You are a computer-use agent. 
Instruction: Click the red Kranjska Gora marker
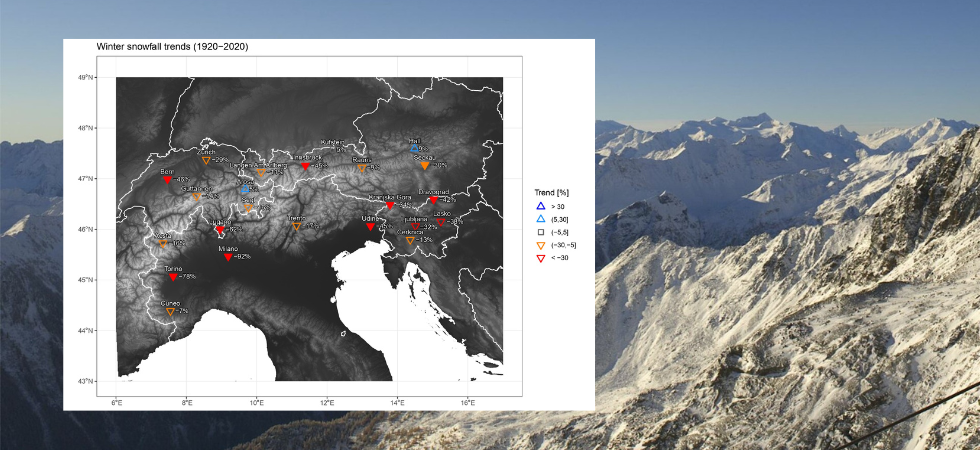coord(390,206)
